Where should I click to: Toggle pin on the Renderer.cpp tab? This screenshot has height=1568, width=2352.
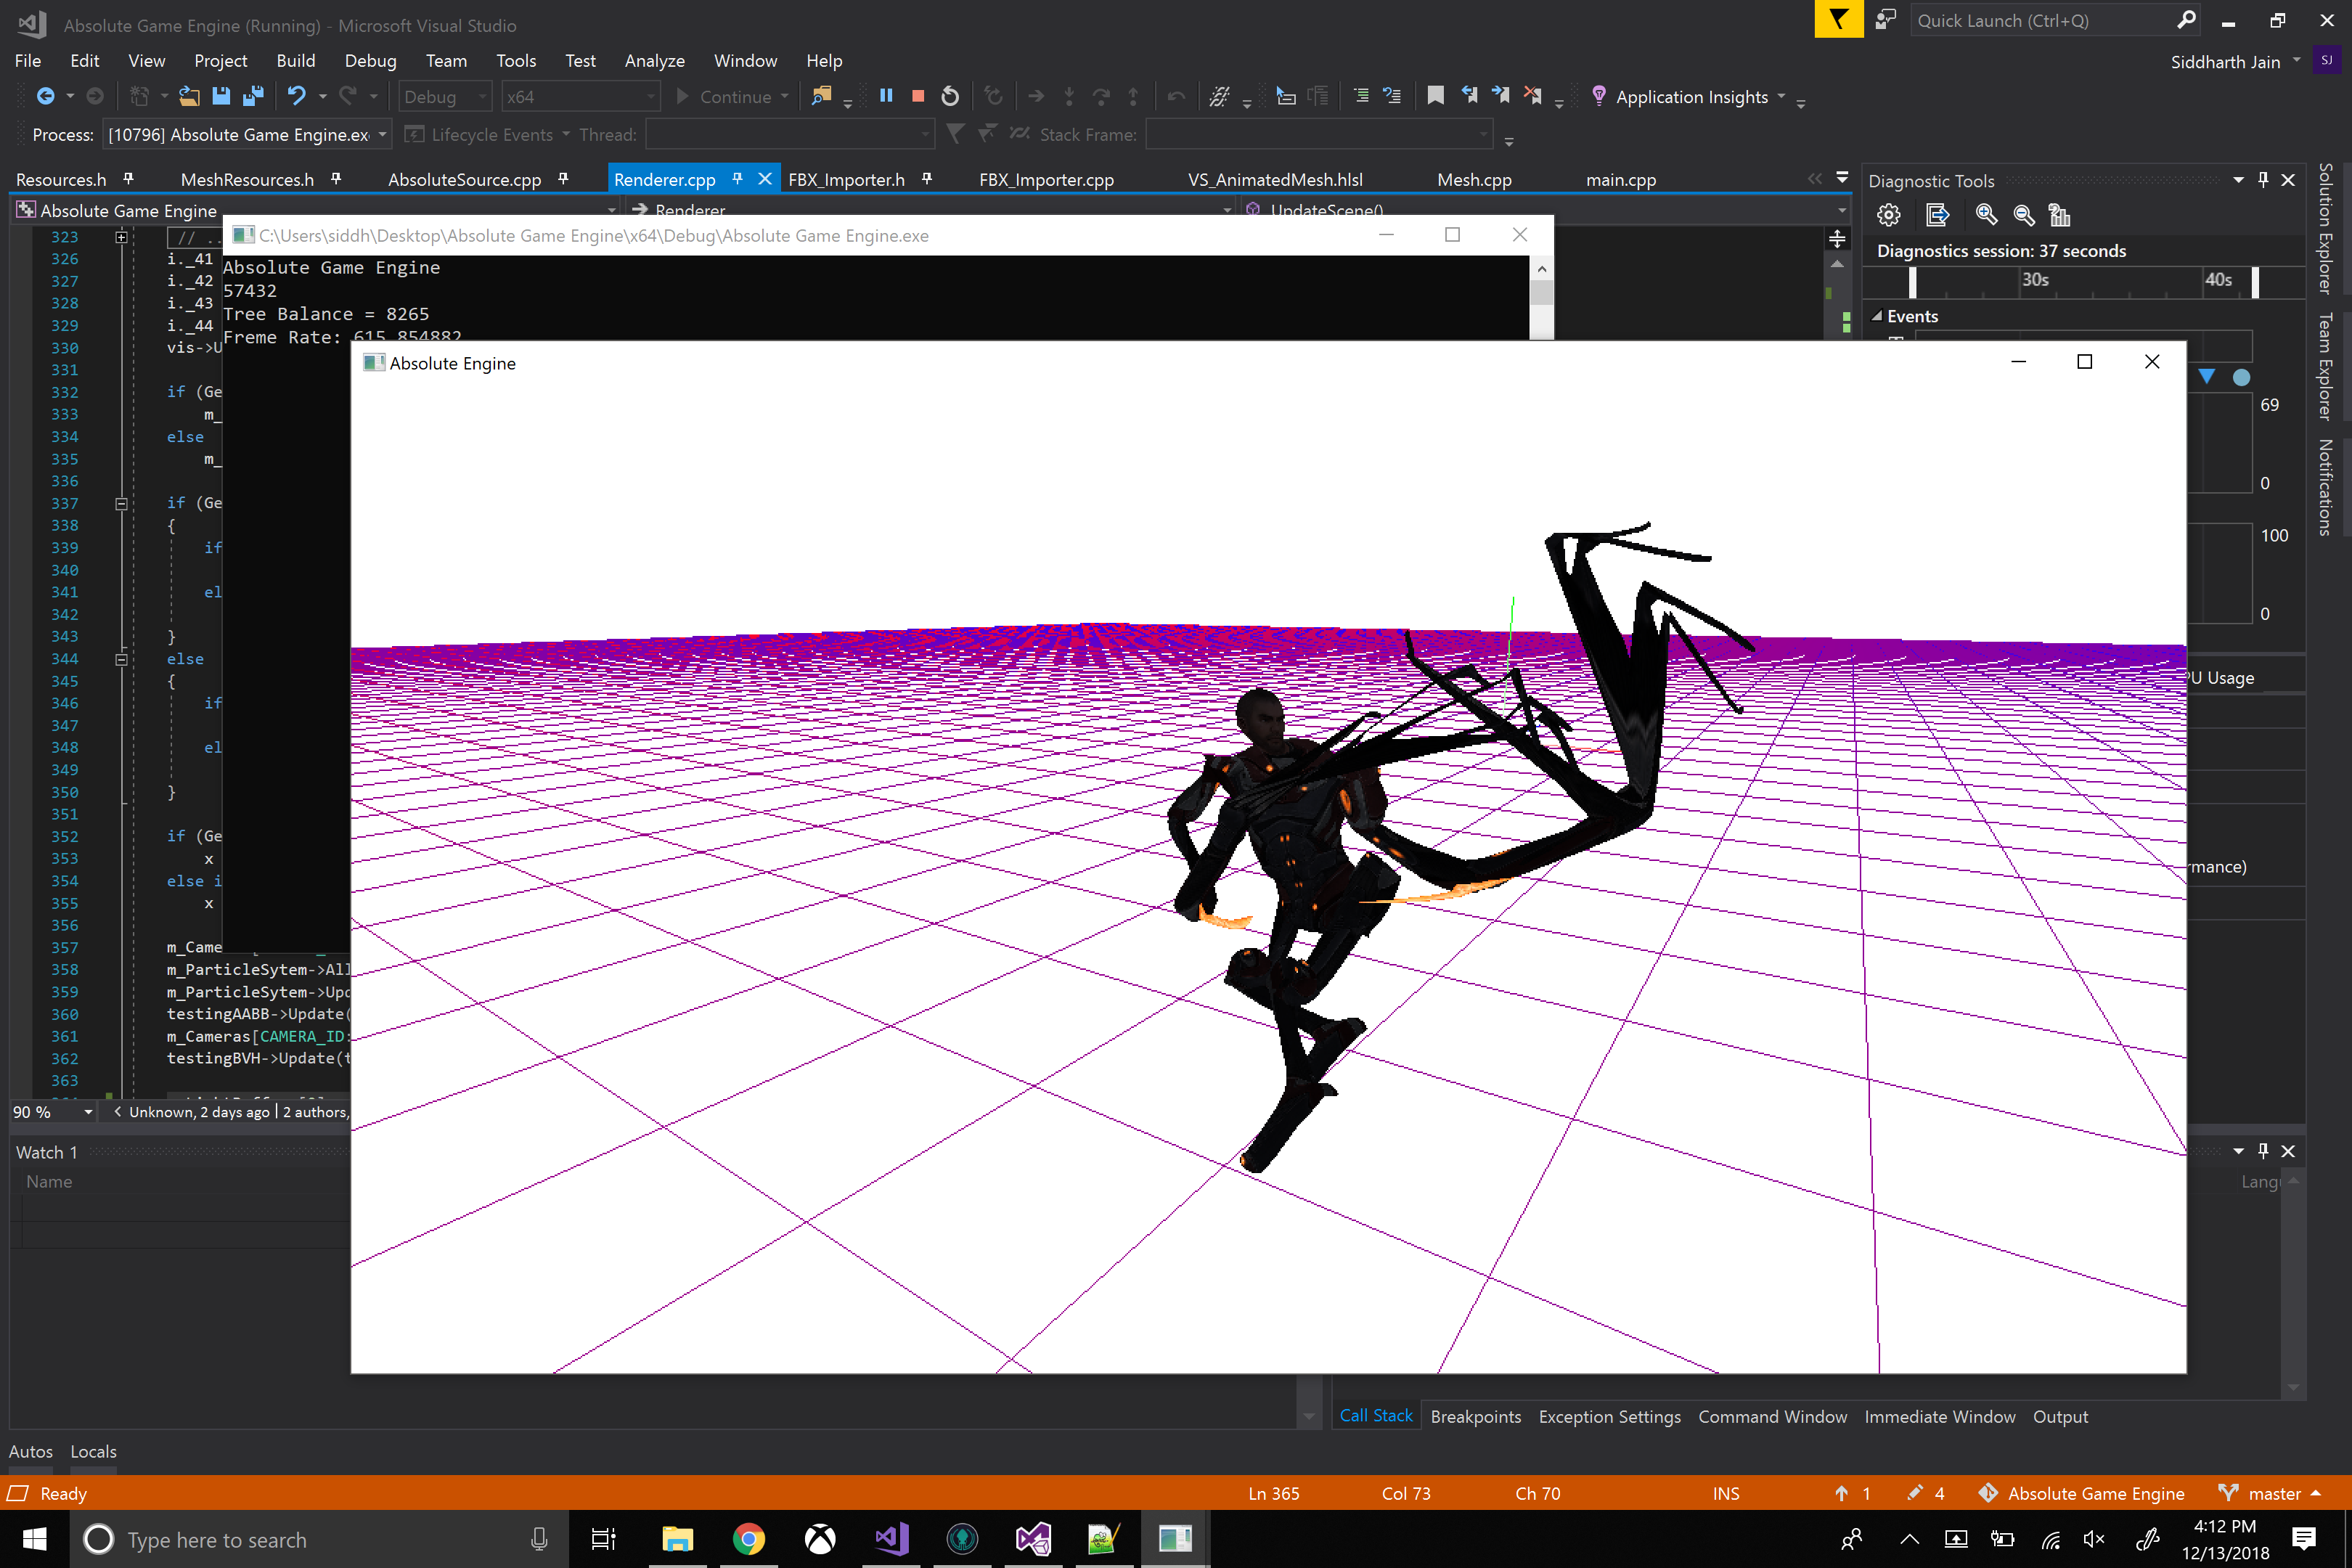pyautogui.click(x=737, y=179)
